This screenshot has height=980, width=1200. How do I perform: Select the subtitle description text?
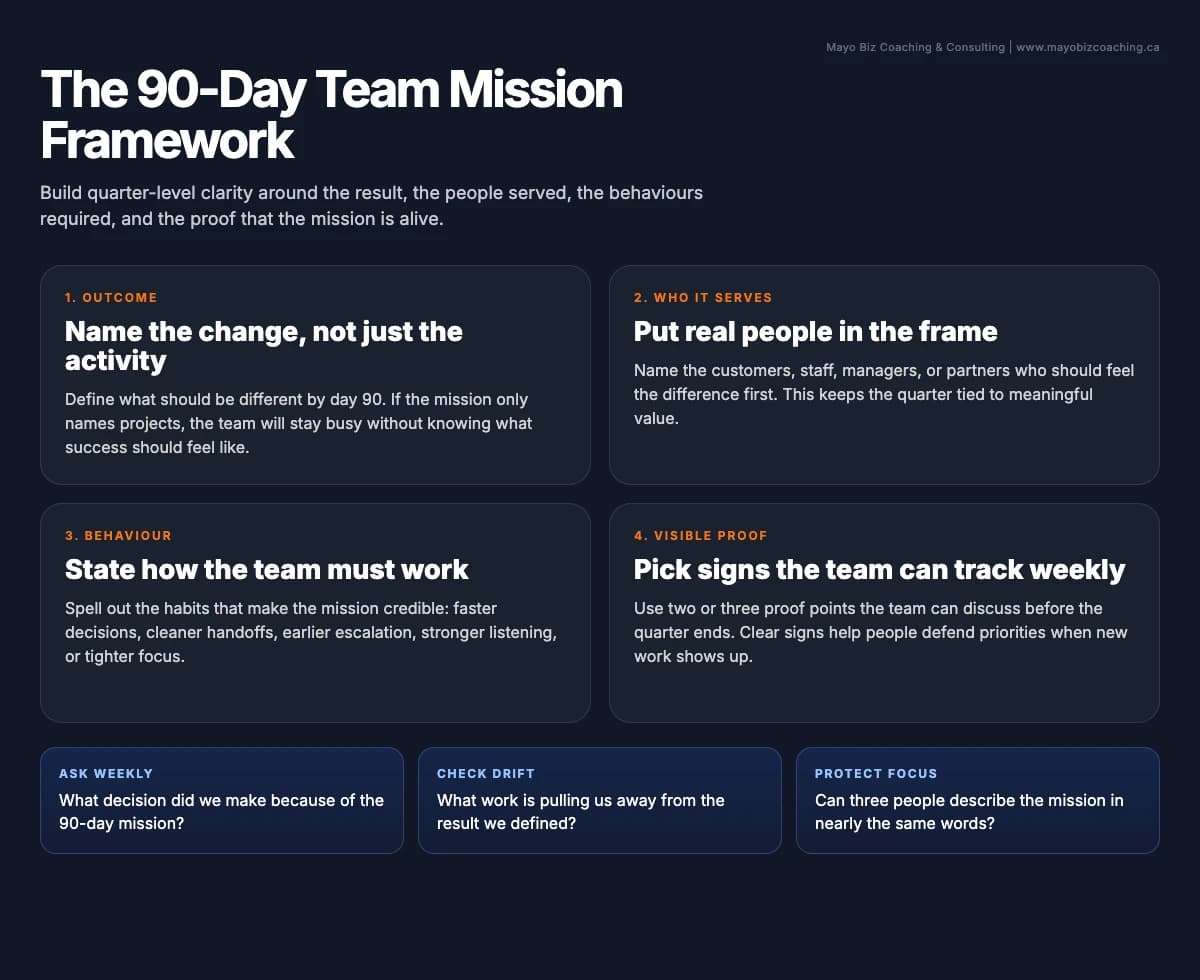371,205
